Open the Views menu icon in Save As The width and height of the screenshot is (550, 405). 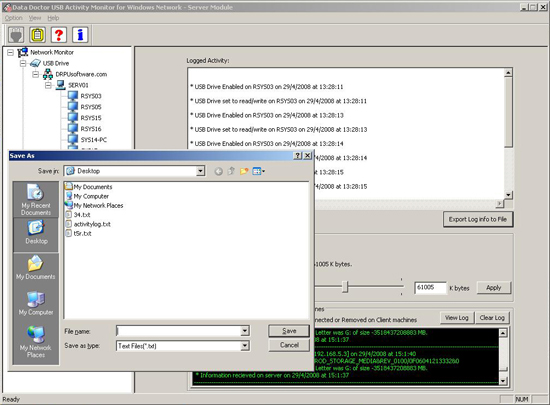(x=259, y=171)
